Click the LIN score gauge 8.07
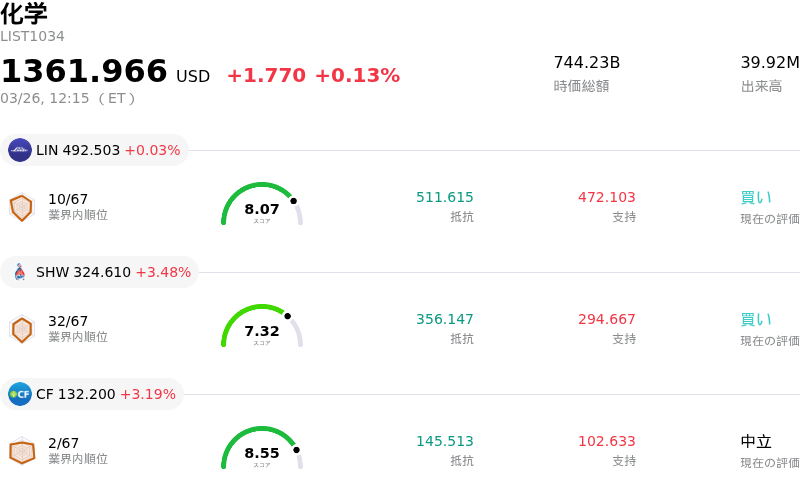800x488 pixels. click(x=261, y=206)
